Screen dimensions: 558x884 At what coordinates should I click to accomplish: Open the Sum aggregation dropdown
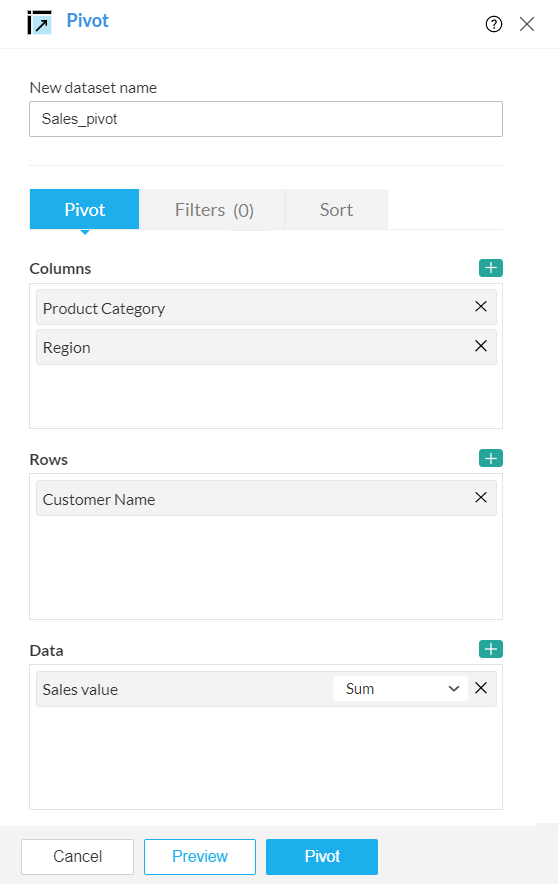pos(400,688)
